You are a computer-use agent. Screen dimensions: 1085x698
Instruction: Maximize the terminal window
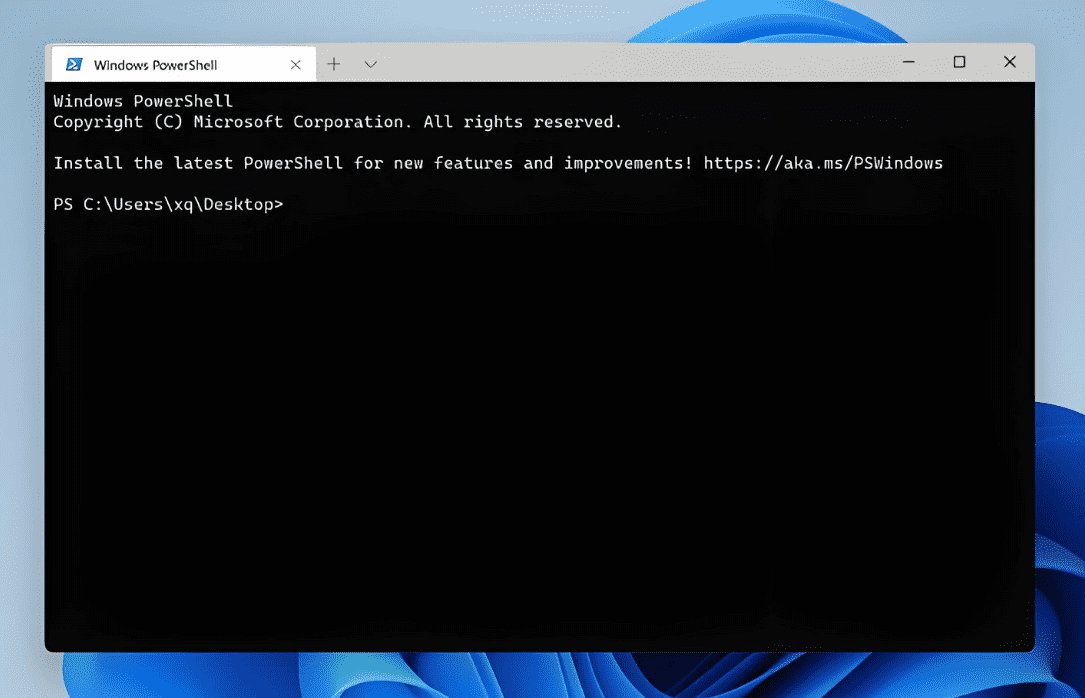pos(959,62)
